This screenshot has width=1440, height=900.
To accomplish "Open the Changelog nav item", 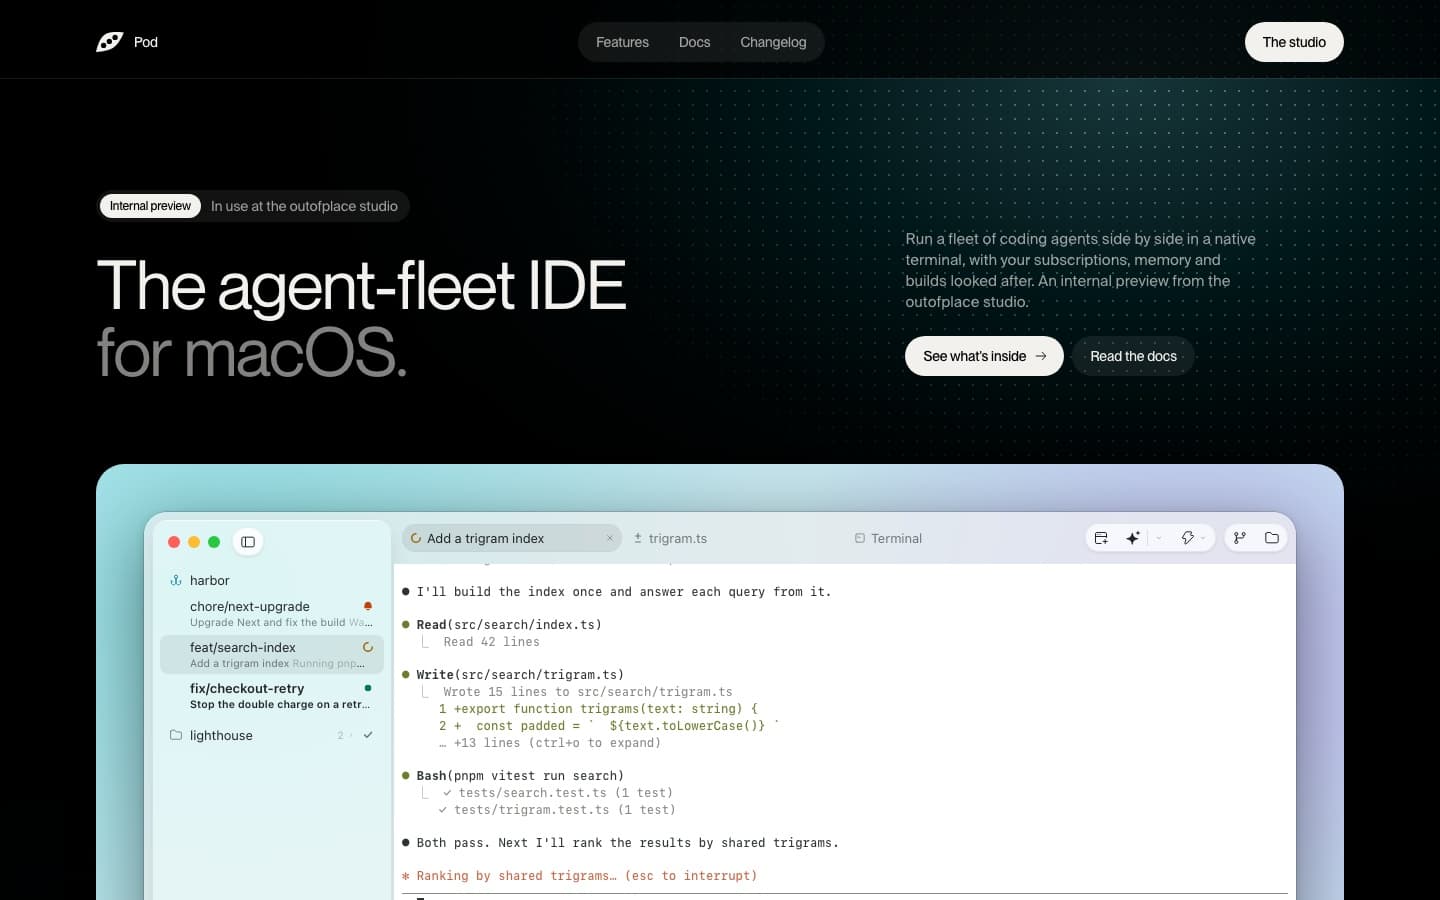I will click(x=773, y=42).
